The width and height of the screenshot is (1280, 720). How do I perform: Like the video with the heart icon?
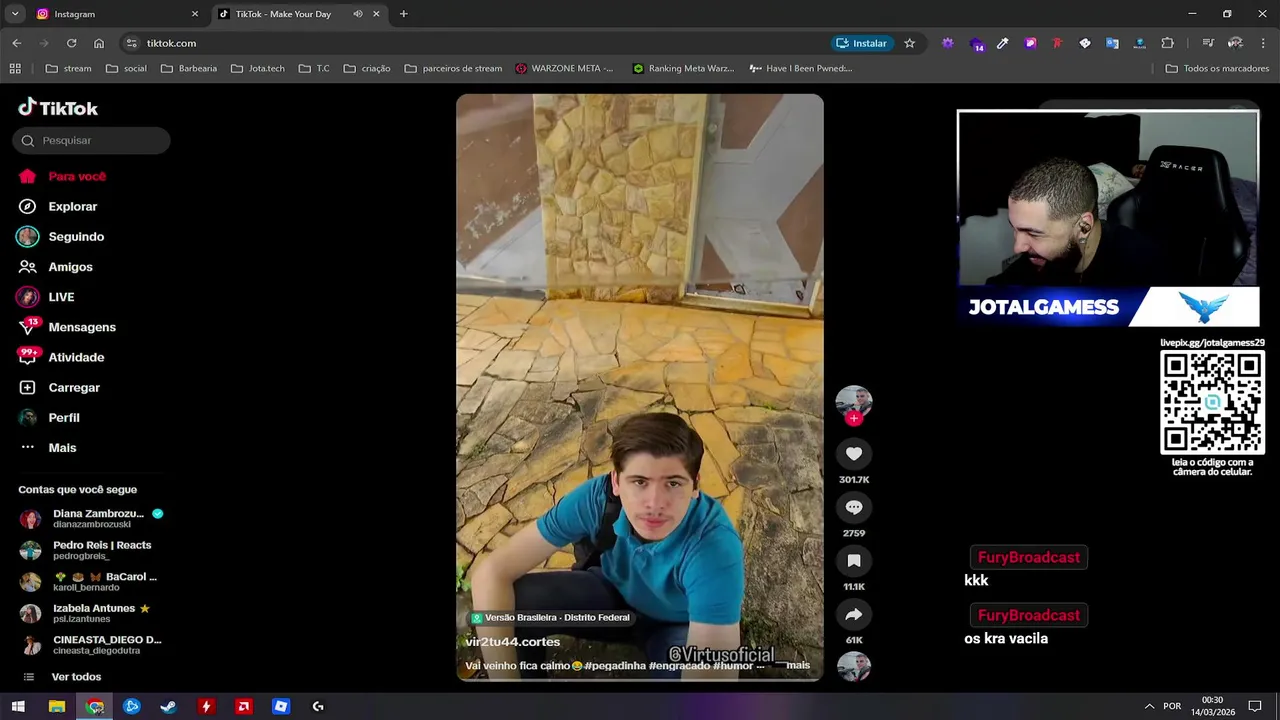click(854, 454)
